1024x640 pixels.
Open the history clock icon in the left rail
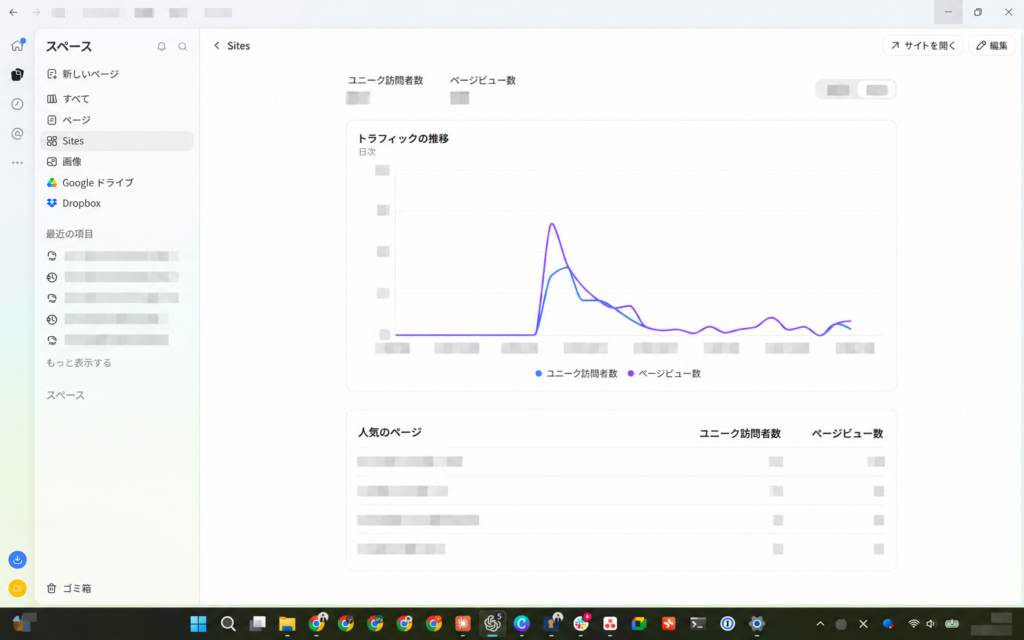(x=18, y=104)
